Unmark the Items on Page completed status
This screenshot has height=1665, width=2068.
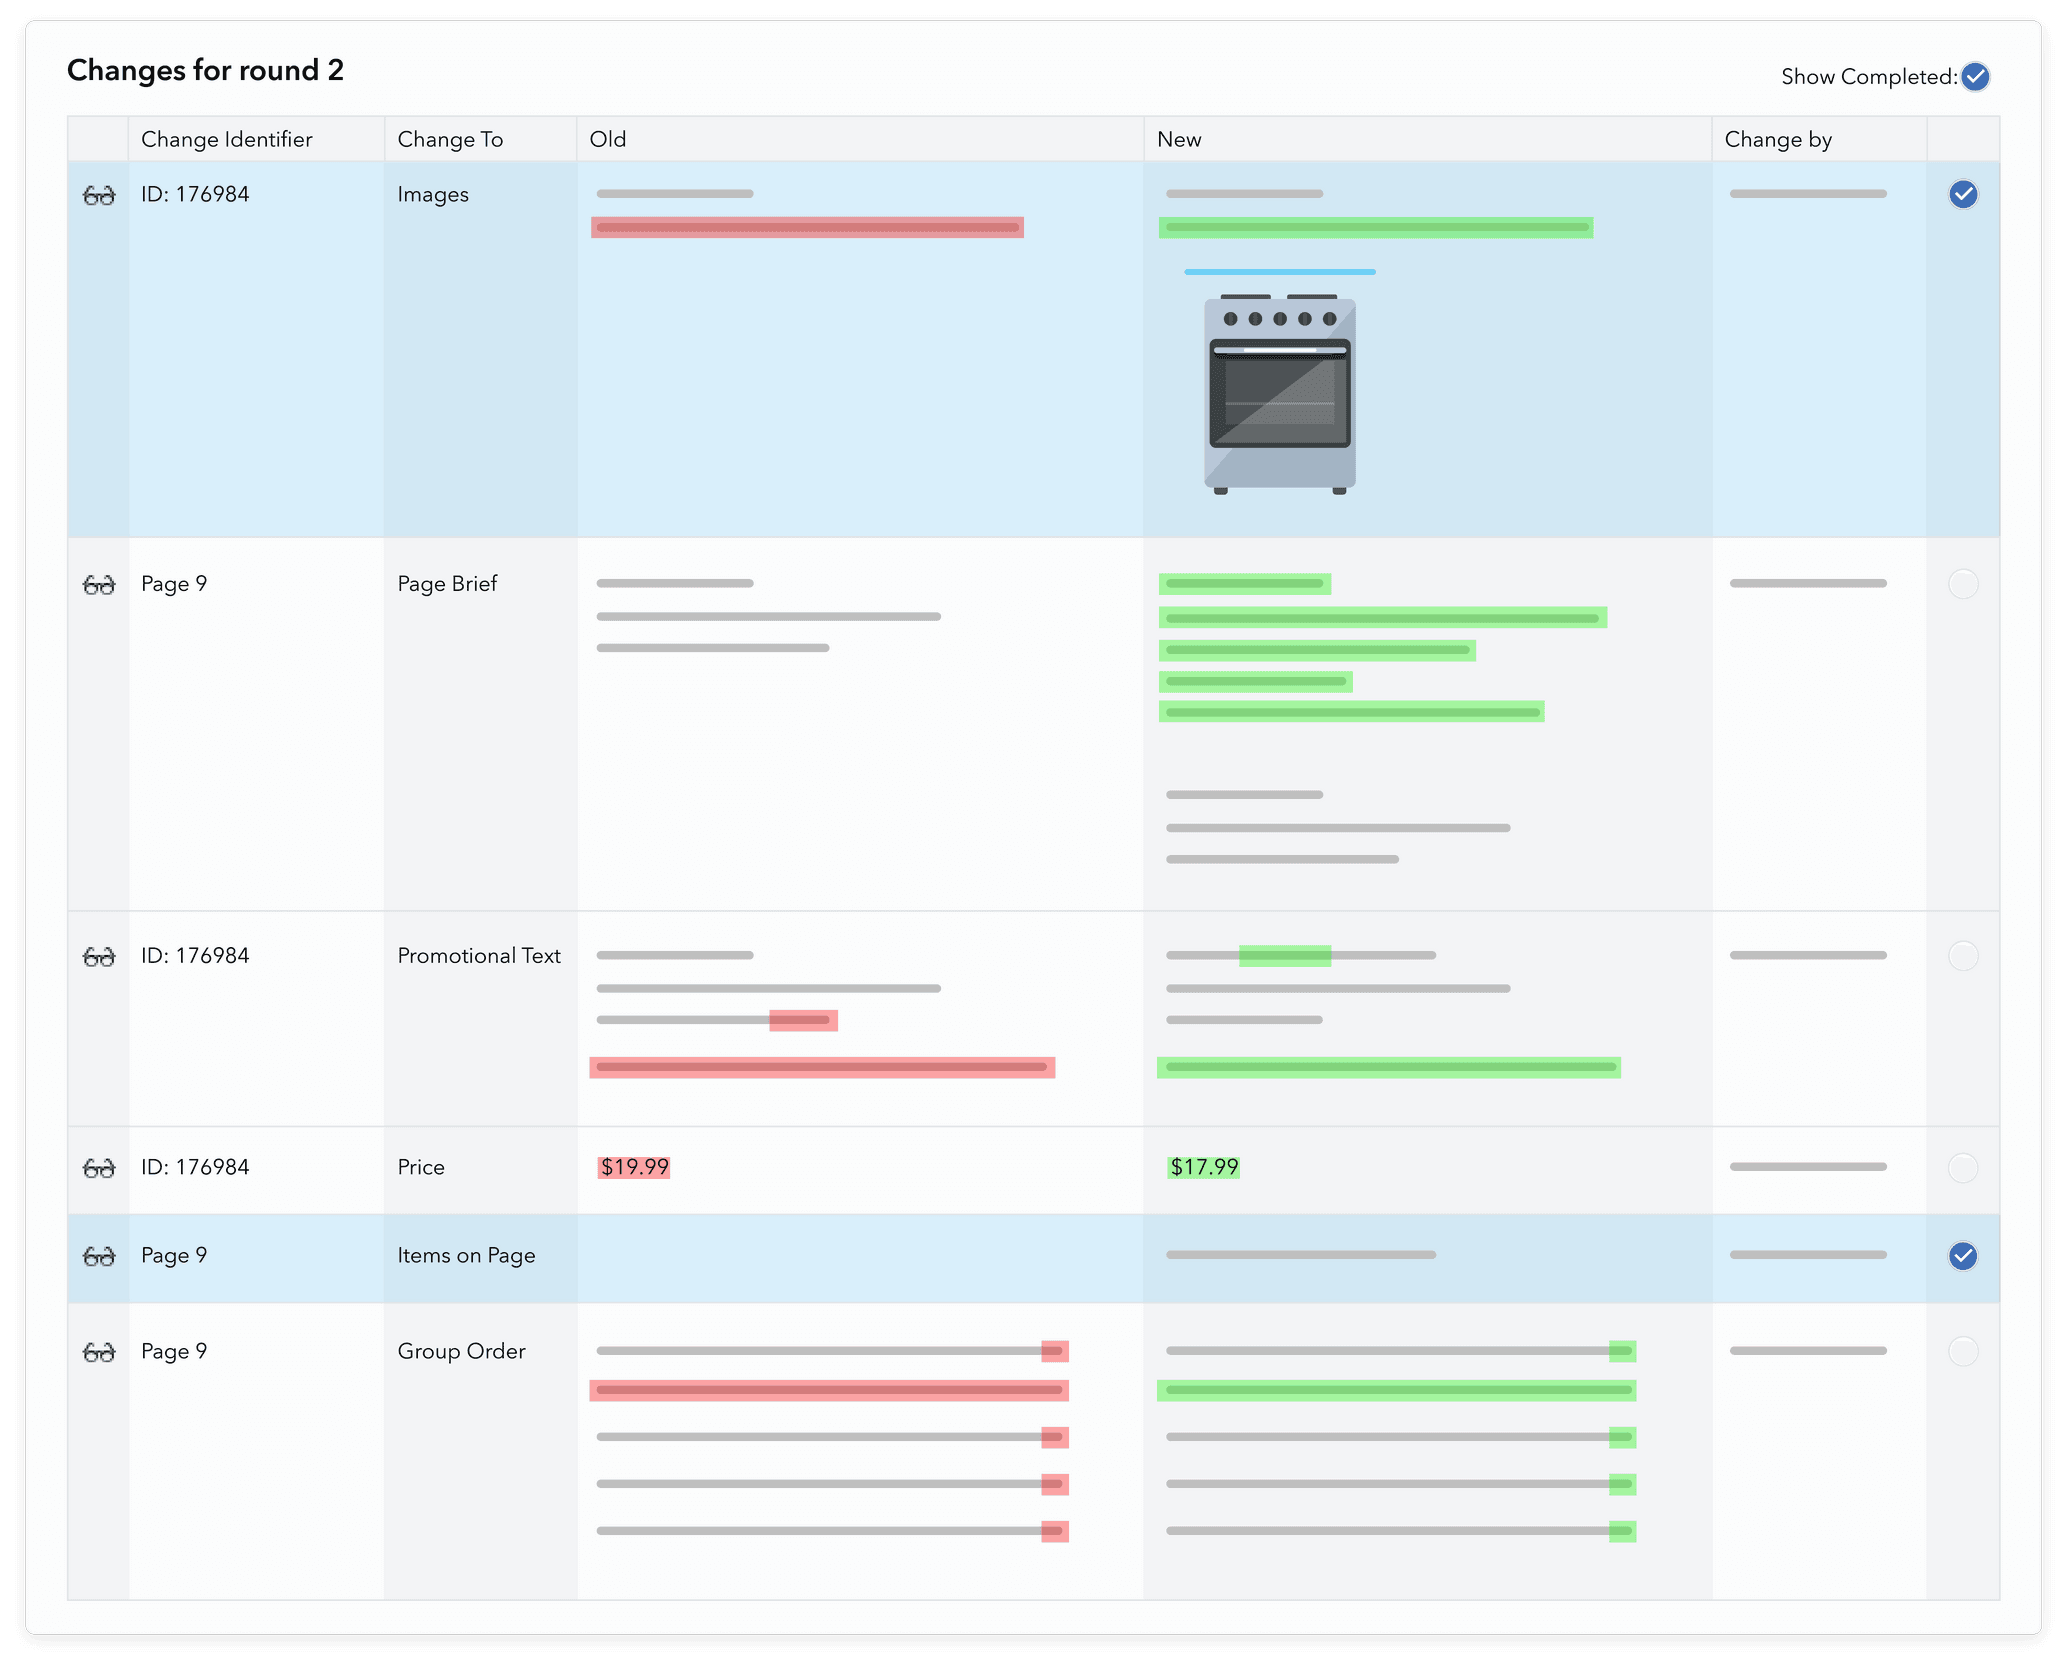(1963, 1257)
